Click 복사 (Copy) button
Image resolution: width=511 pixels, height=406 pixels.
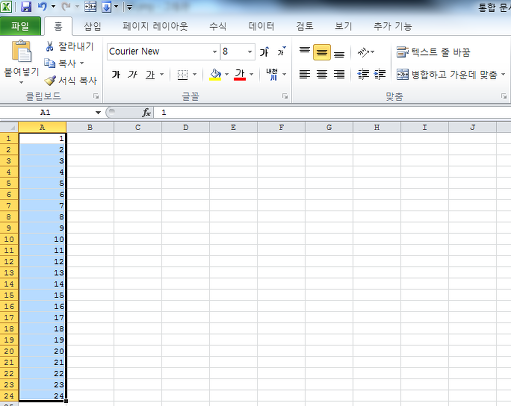[x=60, y=63]
